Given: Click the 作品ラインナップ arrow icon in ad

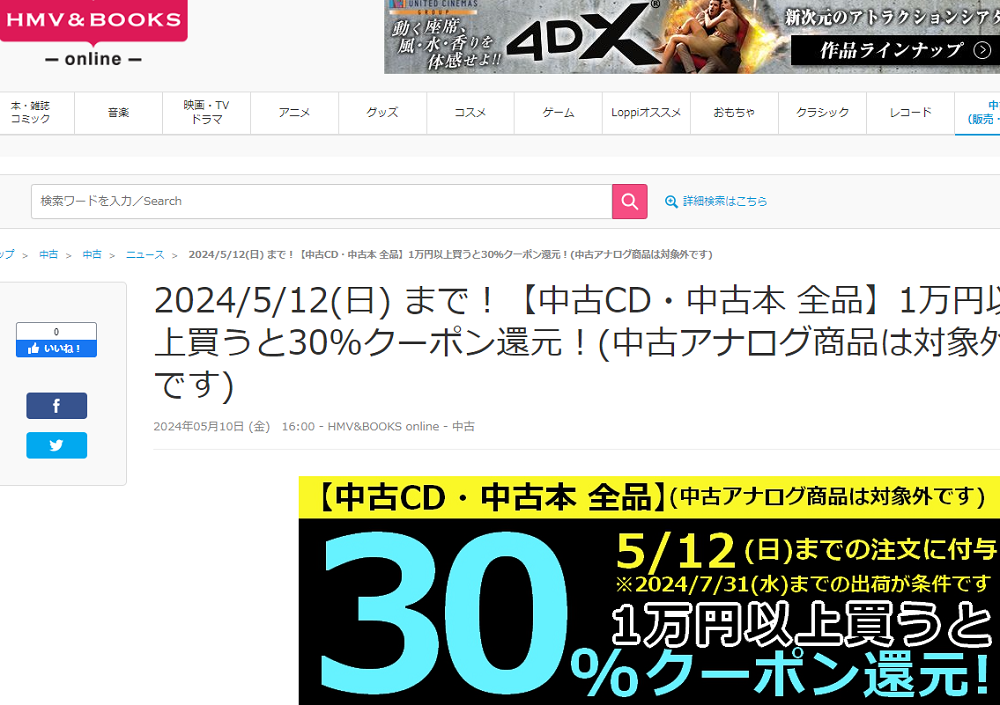Looking at the screenshot, I should pos(982,50).
